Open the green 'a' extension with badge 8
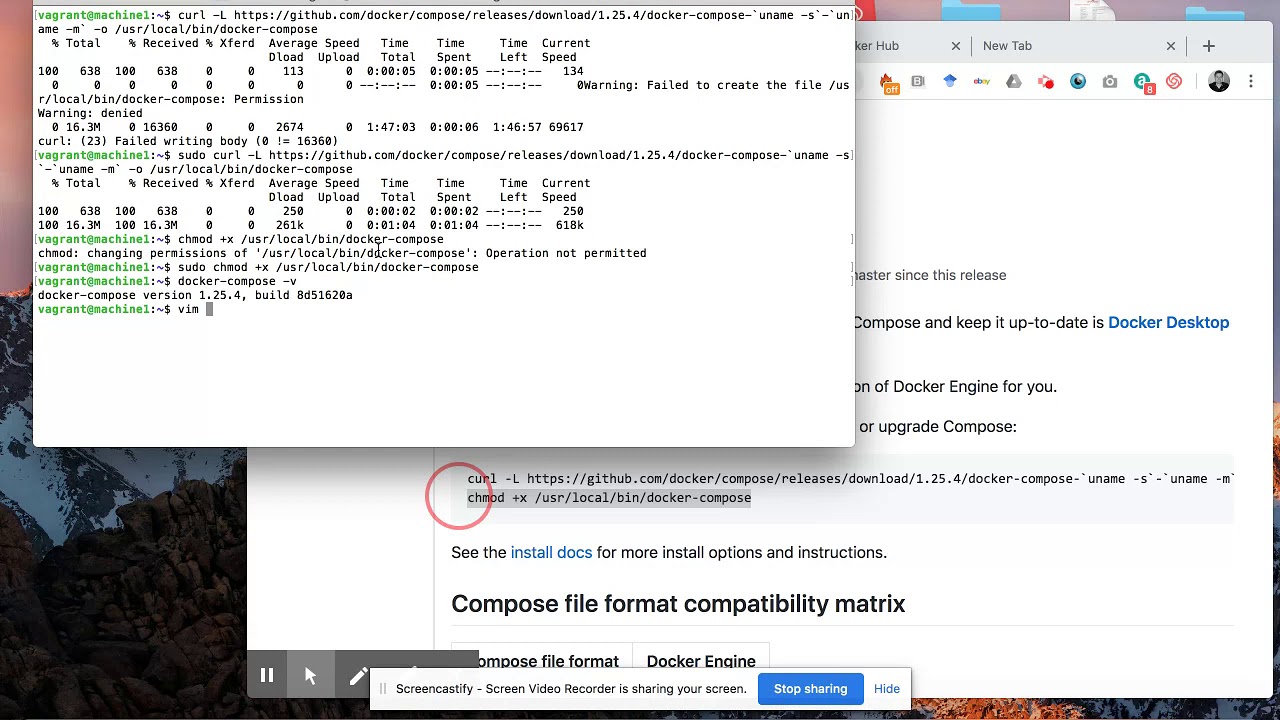 click(x=1143, y=83)
